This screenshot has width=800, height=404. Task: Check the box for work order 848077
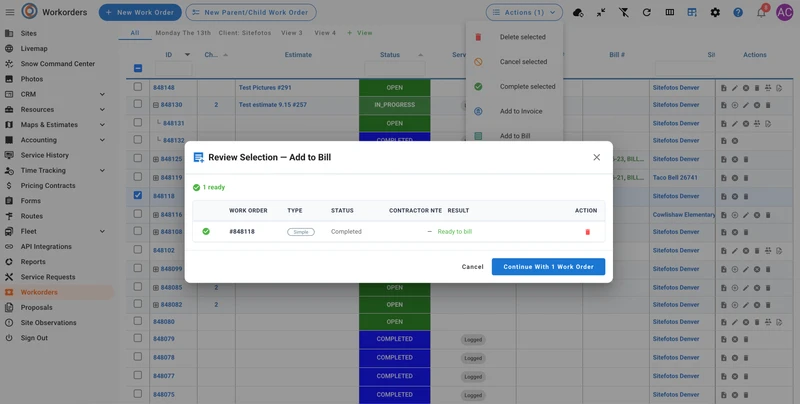(x=138, y=375)
